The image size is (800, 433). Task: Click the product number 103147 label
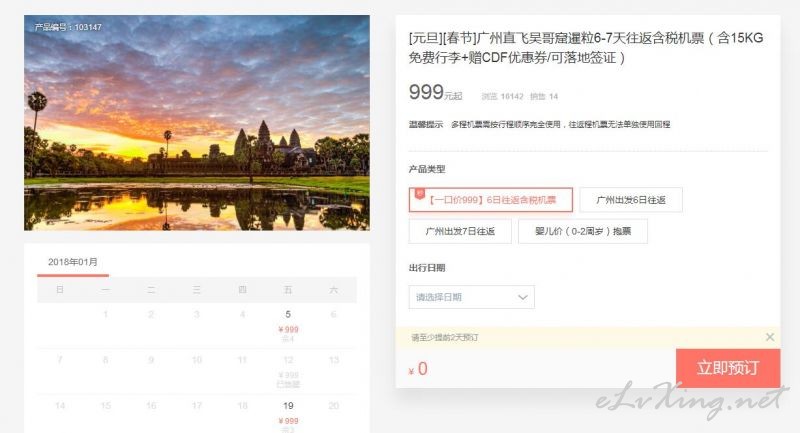pyautogui.click(x=68, y=27)
